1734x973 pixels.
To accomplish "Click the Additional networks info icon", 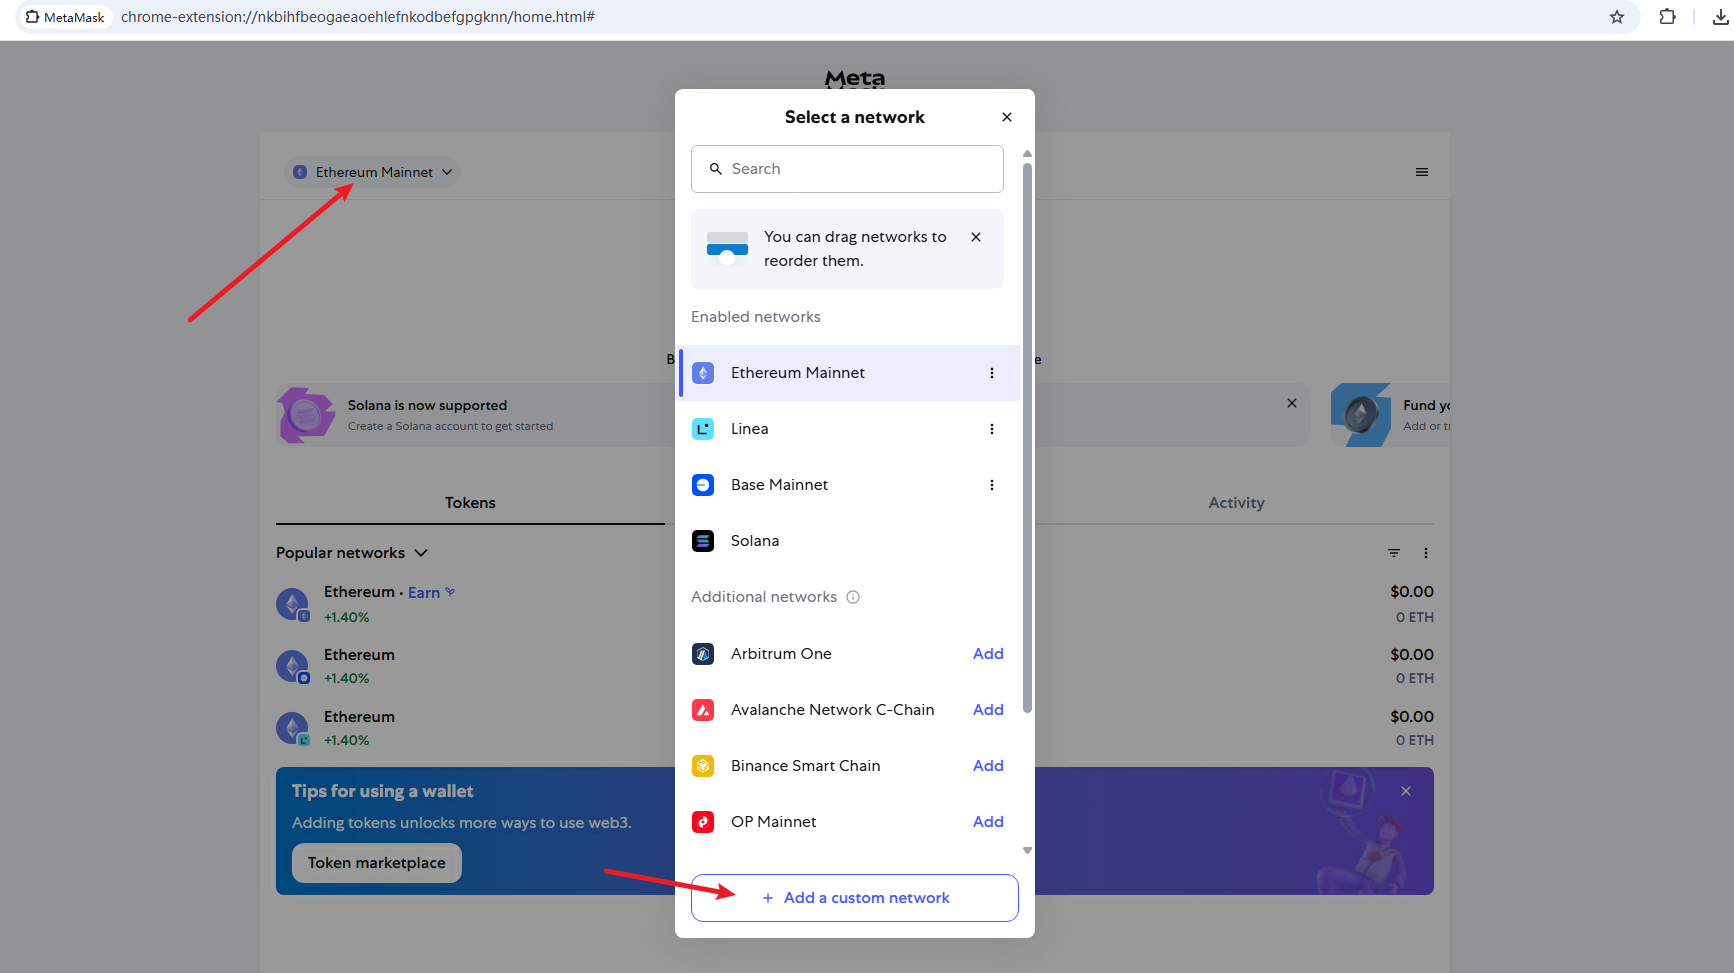I will point(853,597).
